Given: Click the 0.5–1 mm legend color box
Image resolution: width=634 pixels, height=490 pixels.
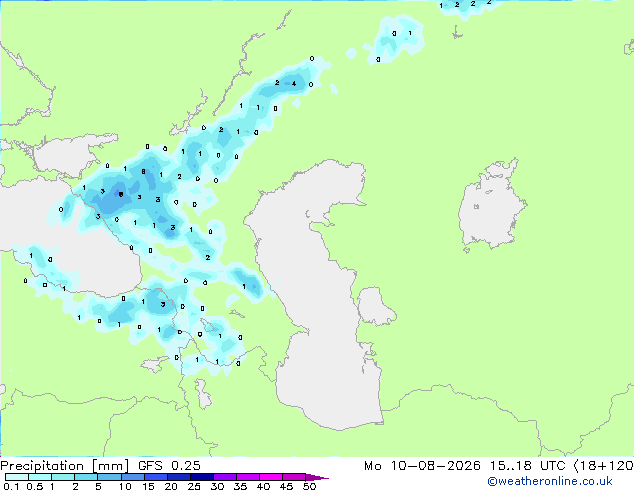Looking at the screenshot, I should pos(40,477).
